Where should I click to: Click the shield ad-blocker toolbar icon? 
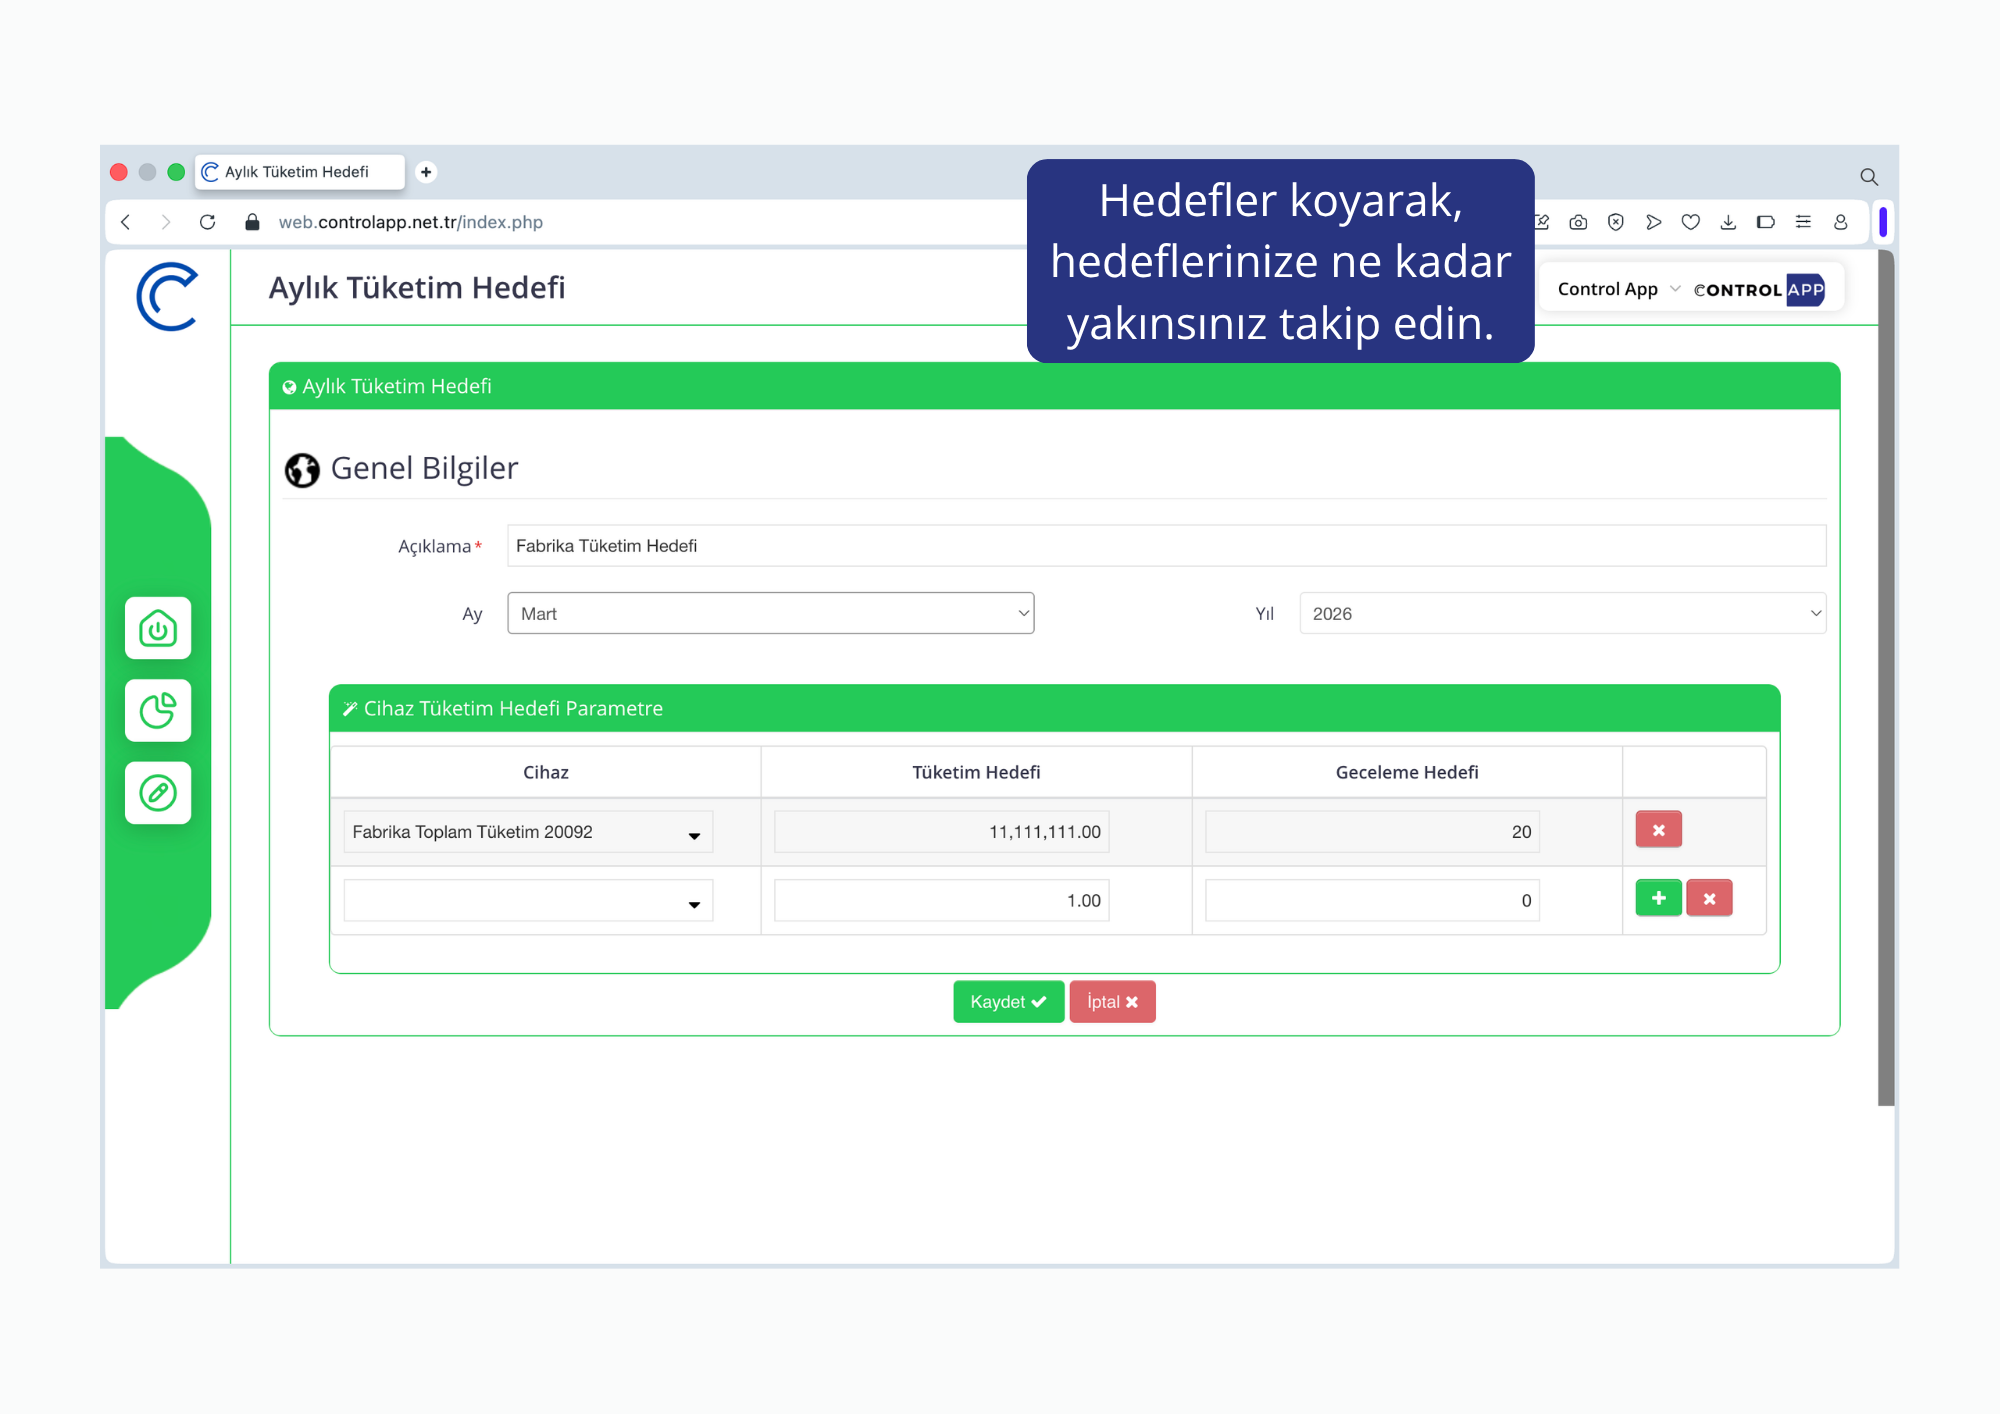coord(1616,222)
